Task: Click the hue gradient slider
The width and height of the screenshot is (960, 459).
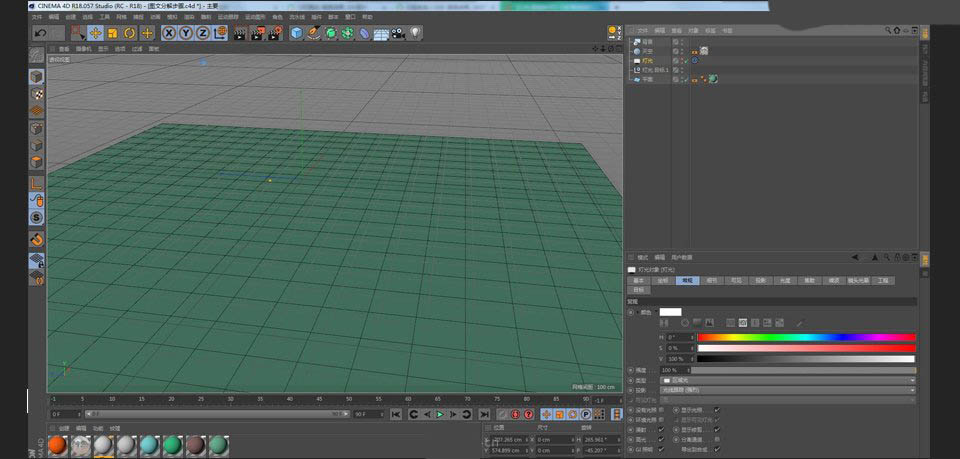Action: click(805, 337)
